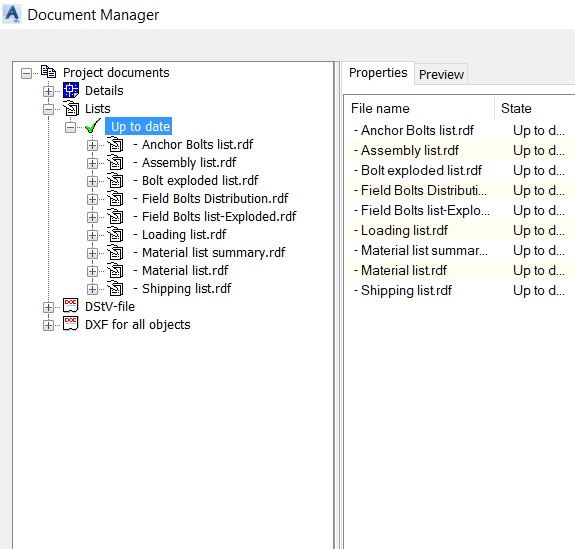Click Shipping list.rdf in the file table
The image size is (575, 549).
pos(403,290)
